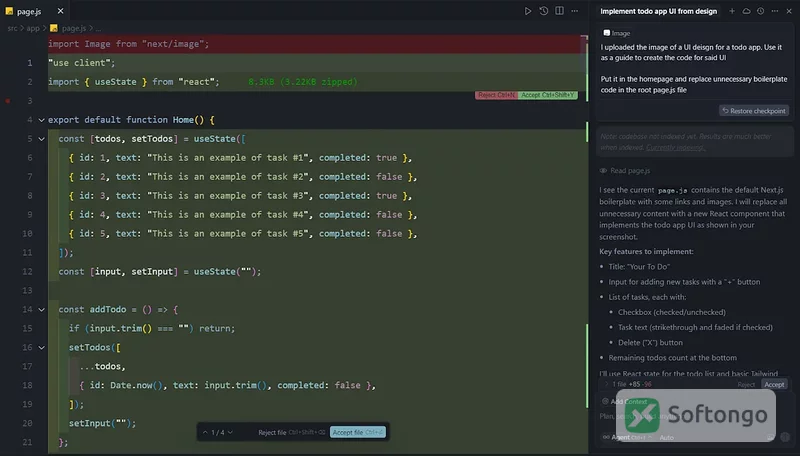Open the timeline history icon in editor toolbar
800x456 pixels.
click(x=544, y=11)
